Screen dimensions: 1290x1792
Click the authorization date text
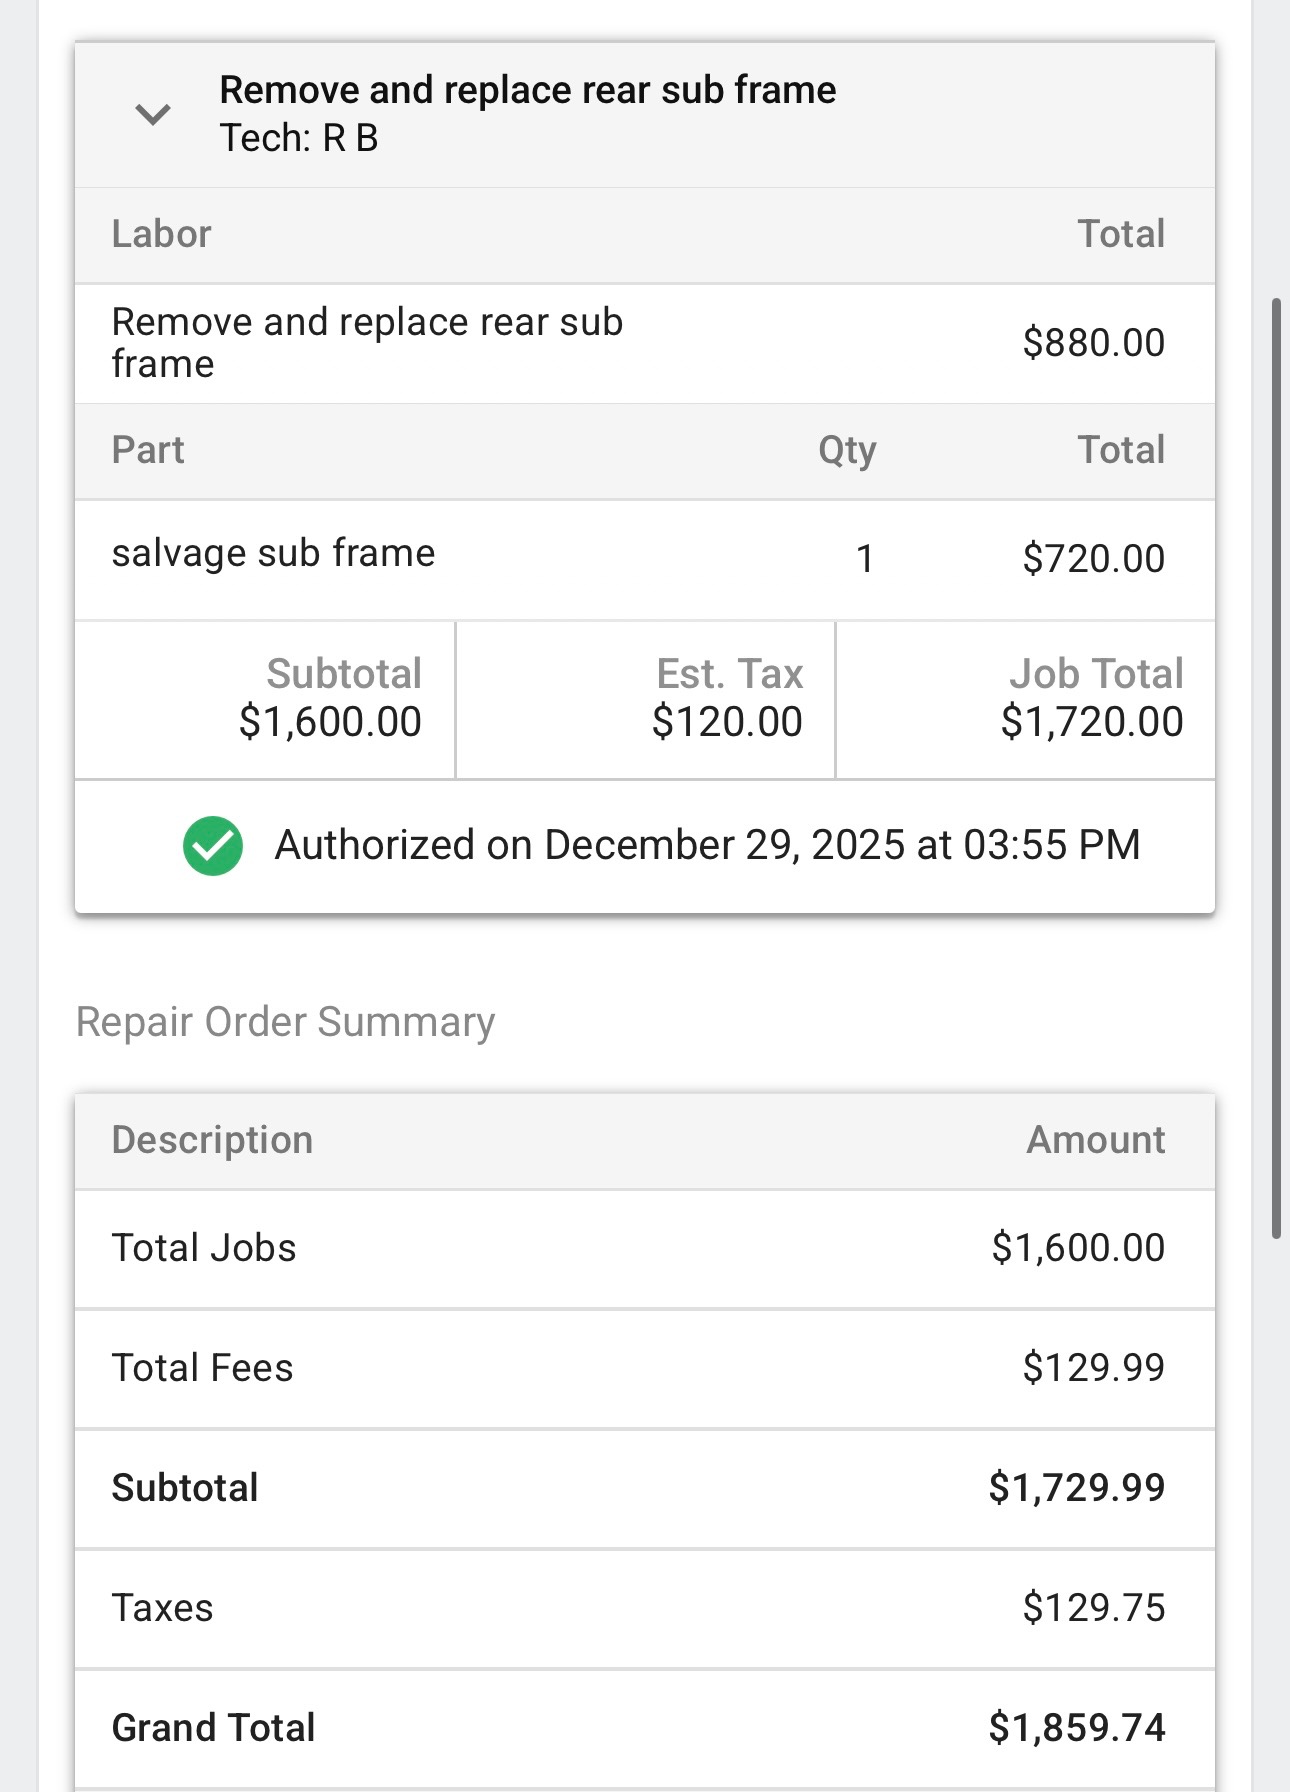[707, 846]
